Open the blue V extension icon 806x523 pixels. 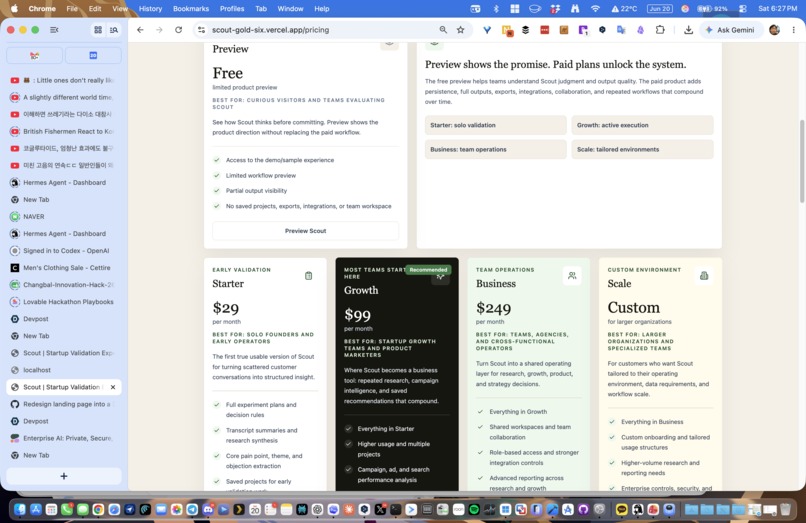487,30
